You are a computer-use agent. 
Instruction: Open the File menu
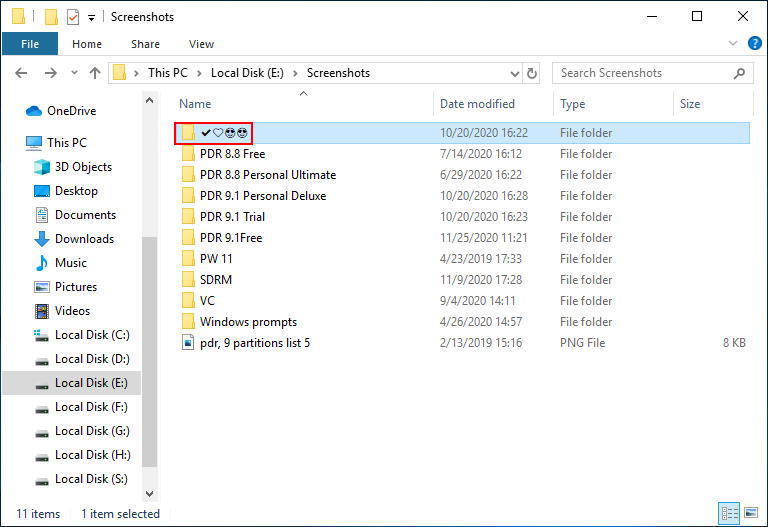point(30,44)
